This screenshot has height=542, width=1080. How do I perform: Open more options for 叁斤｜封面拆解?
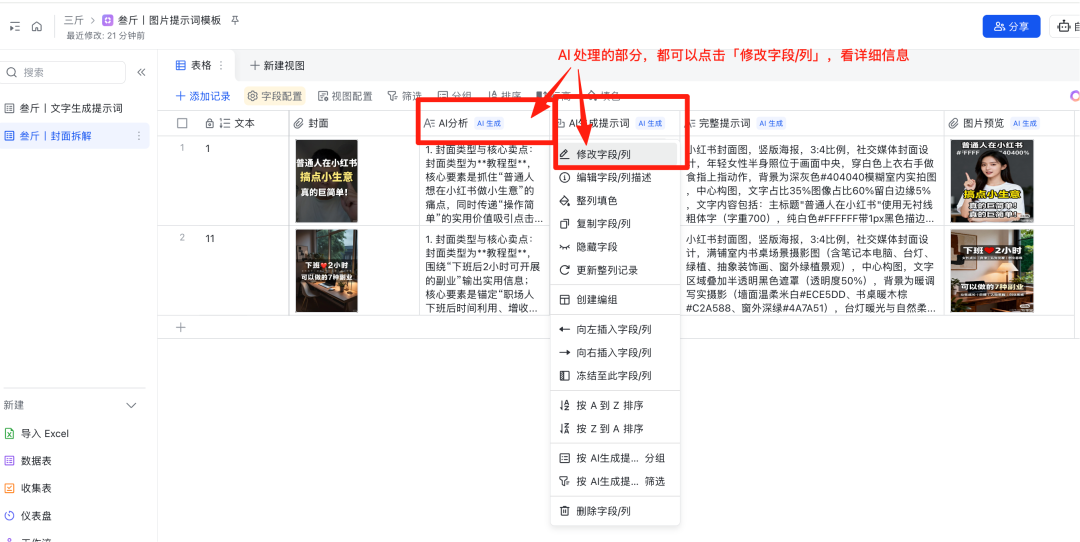(139, 136)
